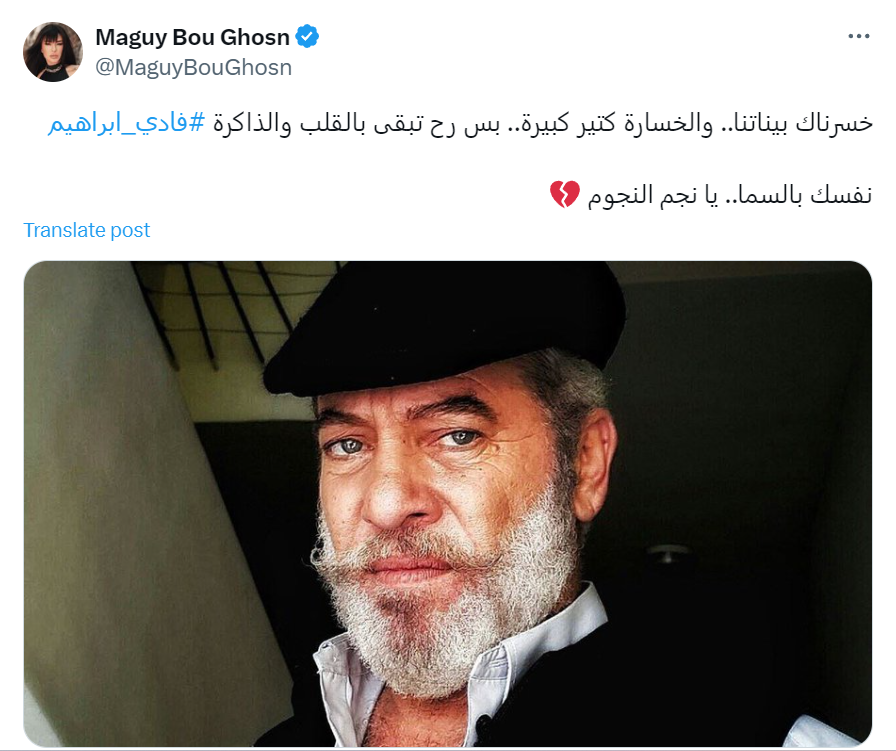Open Maguy Bou Ghosn's profile avatar
The image size is (896, 751).
click(53, 51)
